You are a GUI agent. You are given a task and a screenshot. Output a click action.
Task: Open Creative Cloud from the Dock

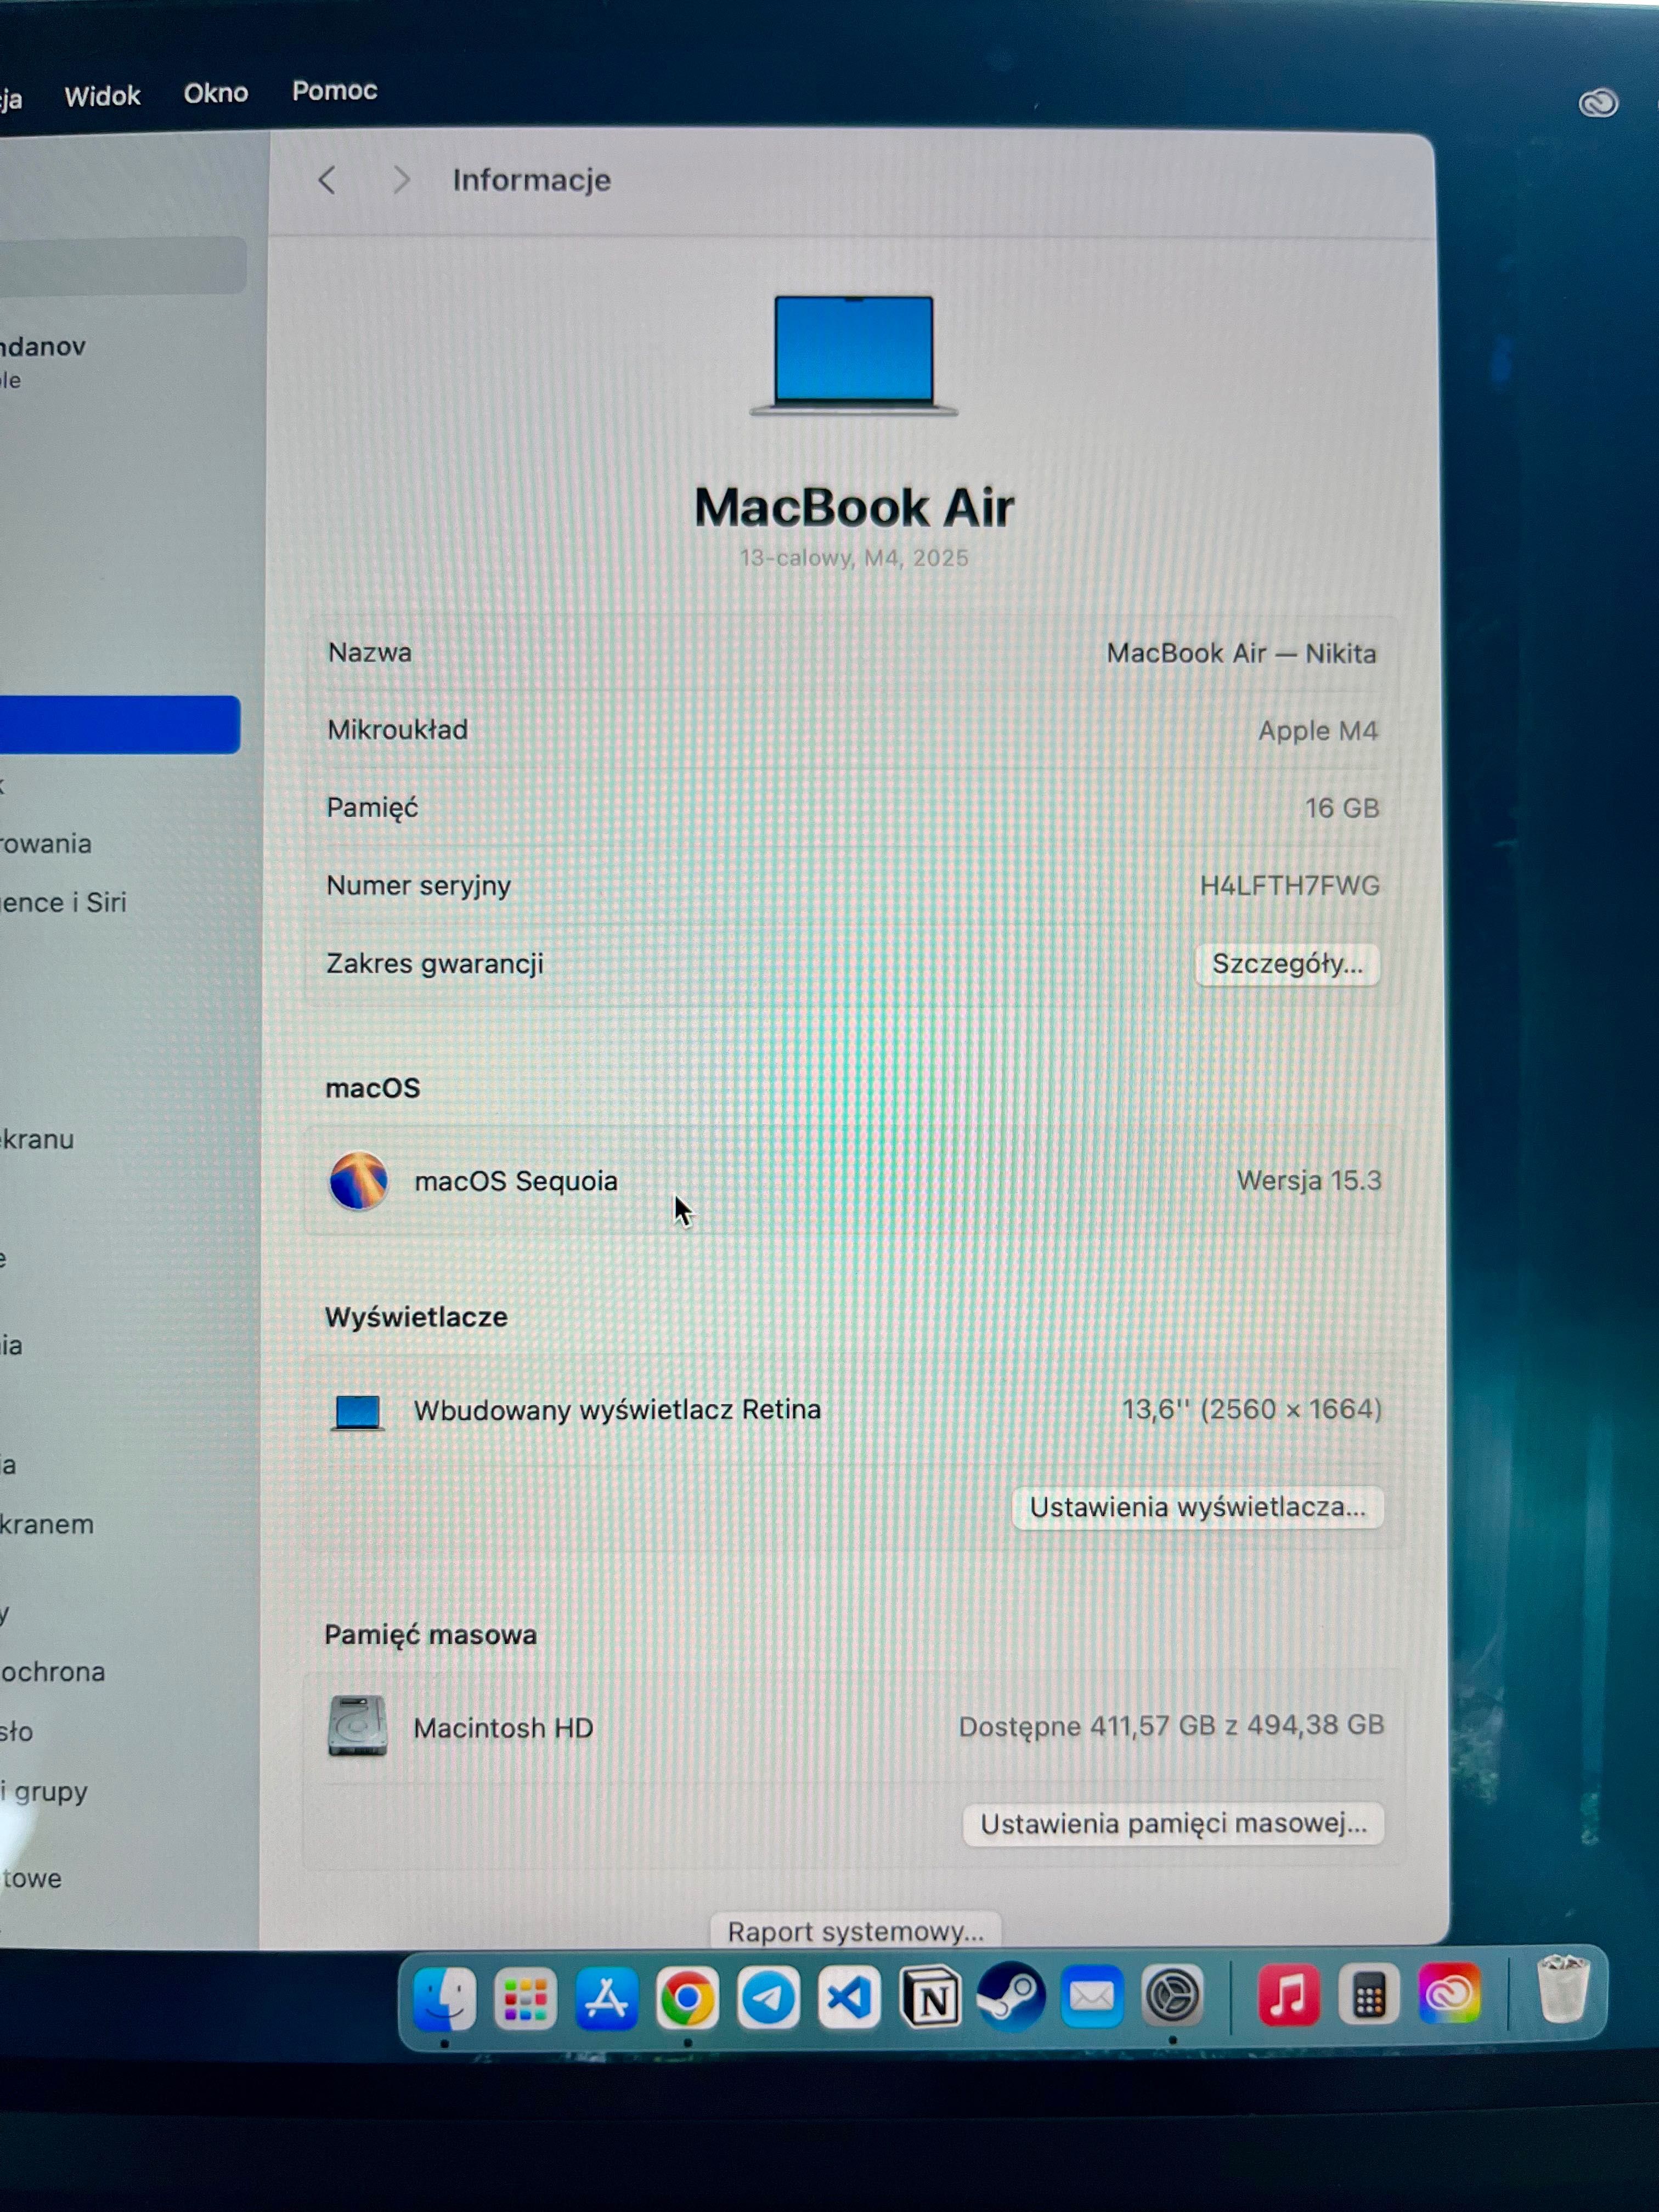click(1449, 1995)
